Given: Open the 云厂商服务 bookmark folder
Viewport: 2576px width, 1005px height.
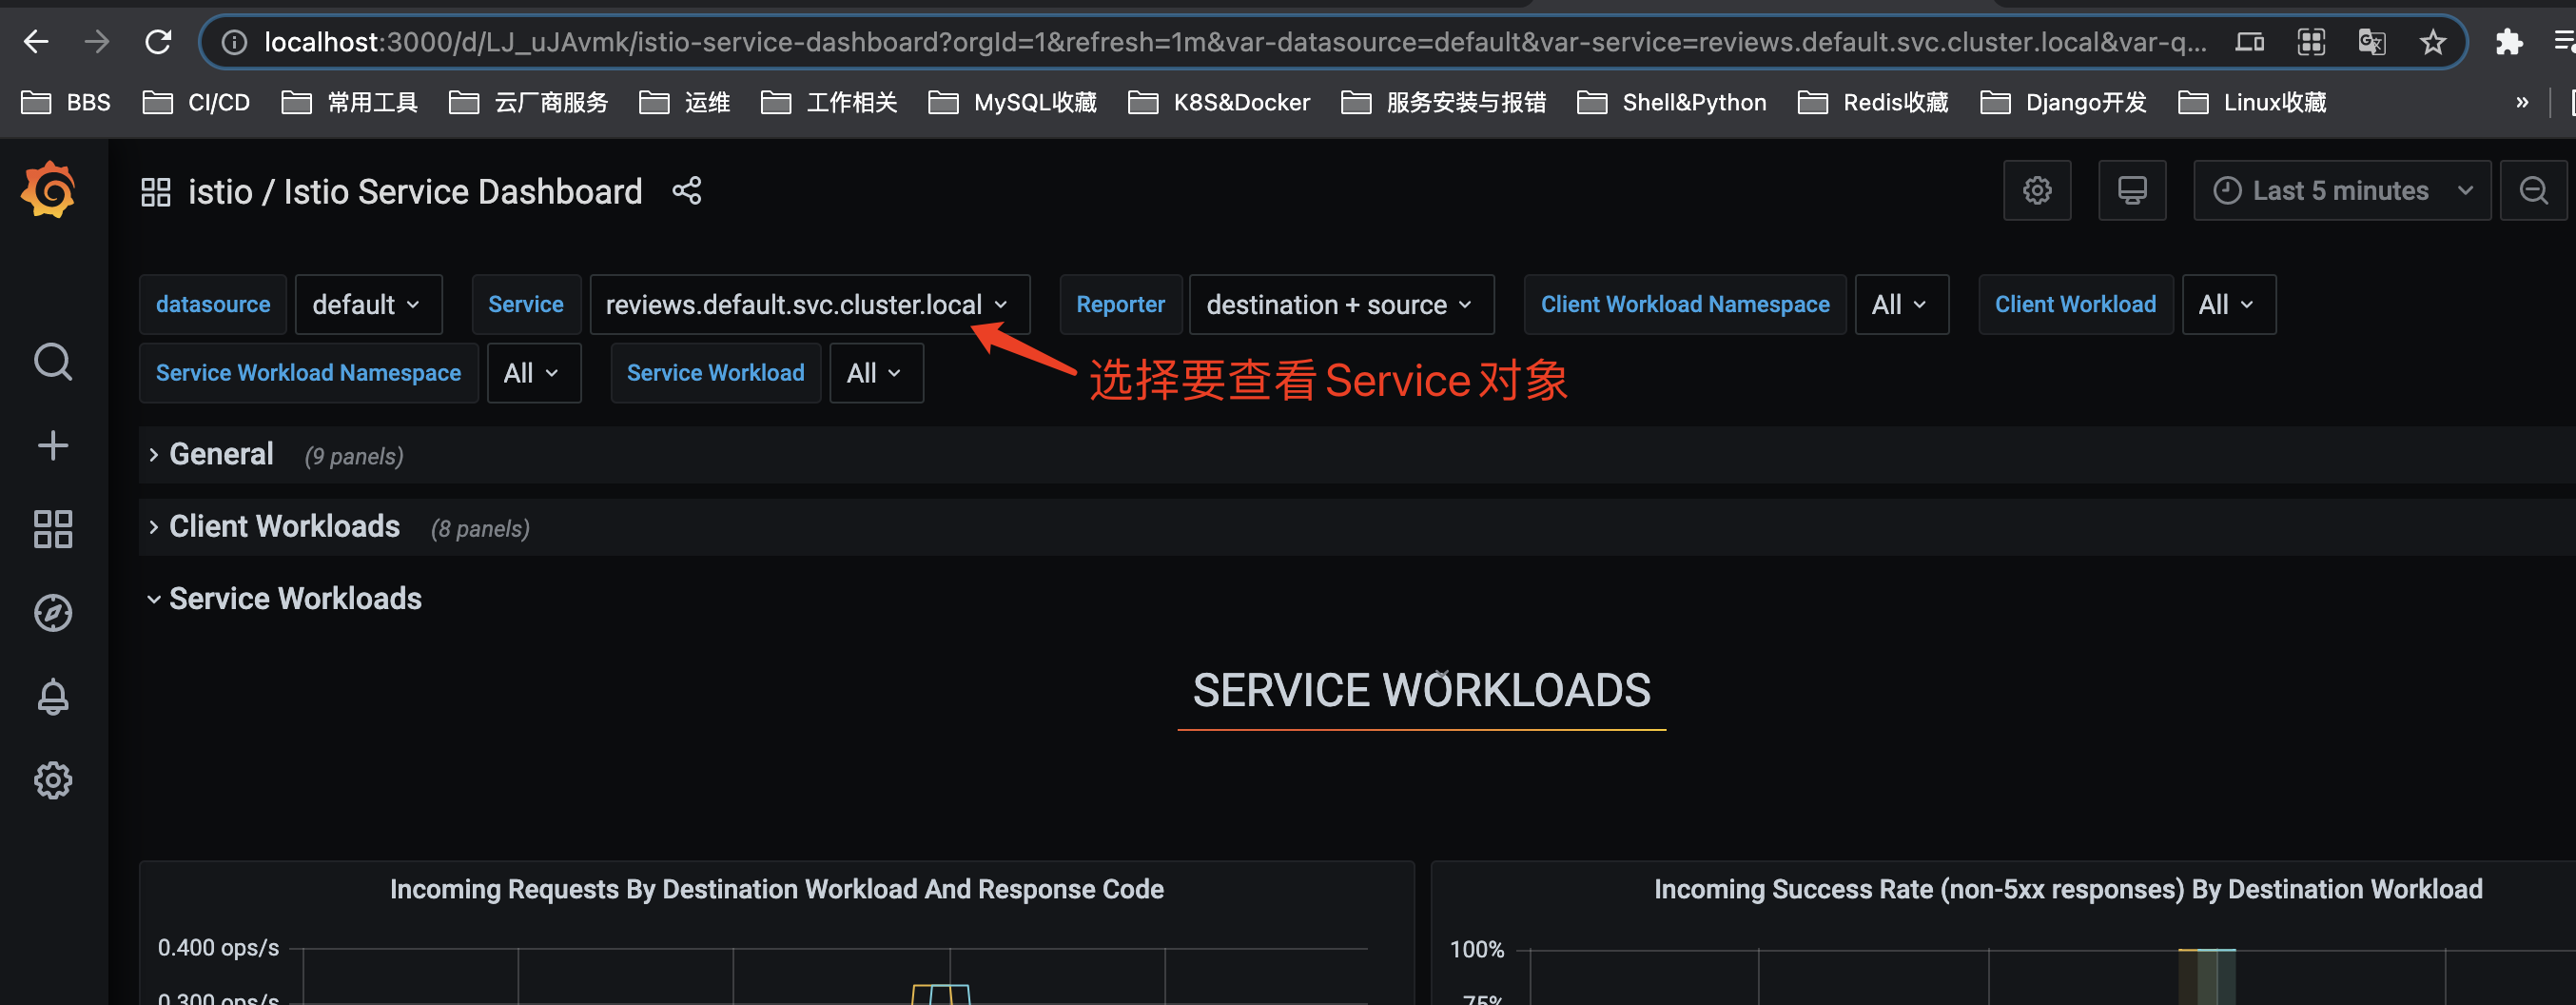Looking at the screenshot, I should 529,102.
